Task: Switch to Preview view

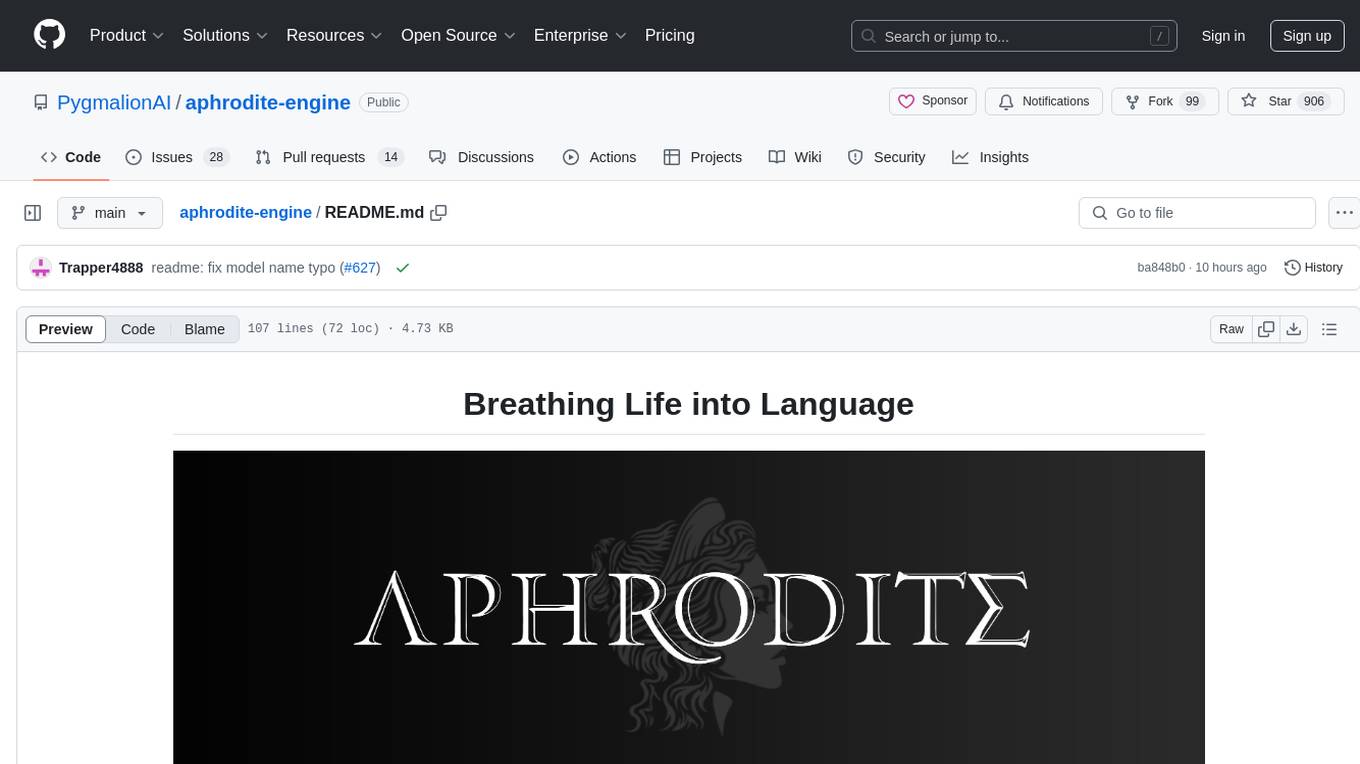Action: 66,329
